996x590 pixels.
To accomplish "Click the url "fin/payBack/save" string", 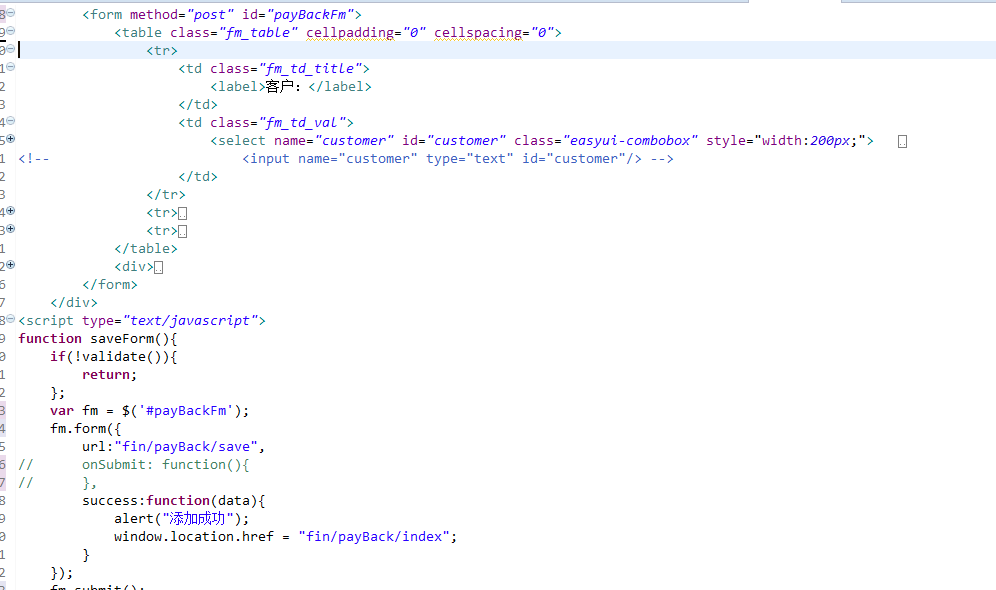I will (x=185, y=447).
